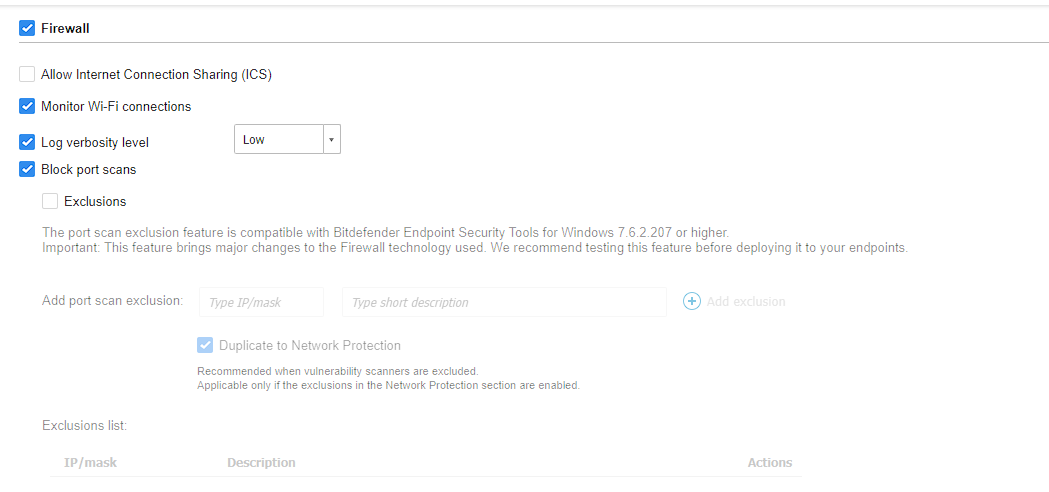Click the Firewall section title

tap(65, 28)
